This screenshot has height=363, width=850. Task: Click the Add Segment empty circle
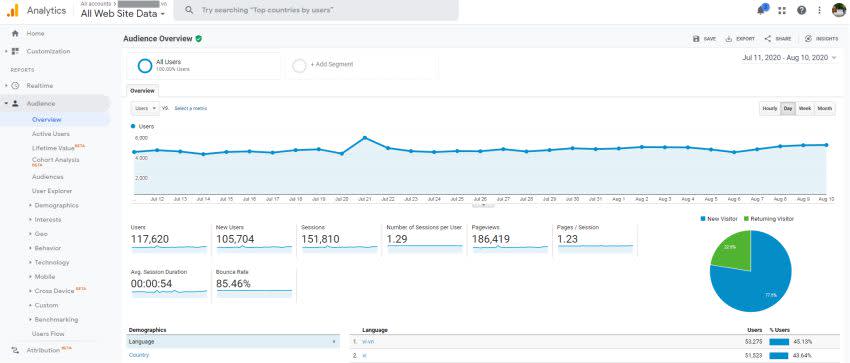point(299,66)
